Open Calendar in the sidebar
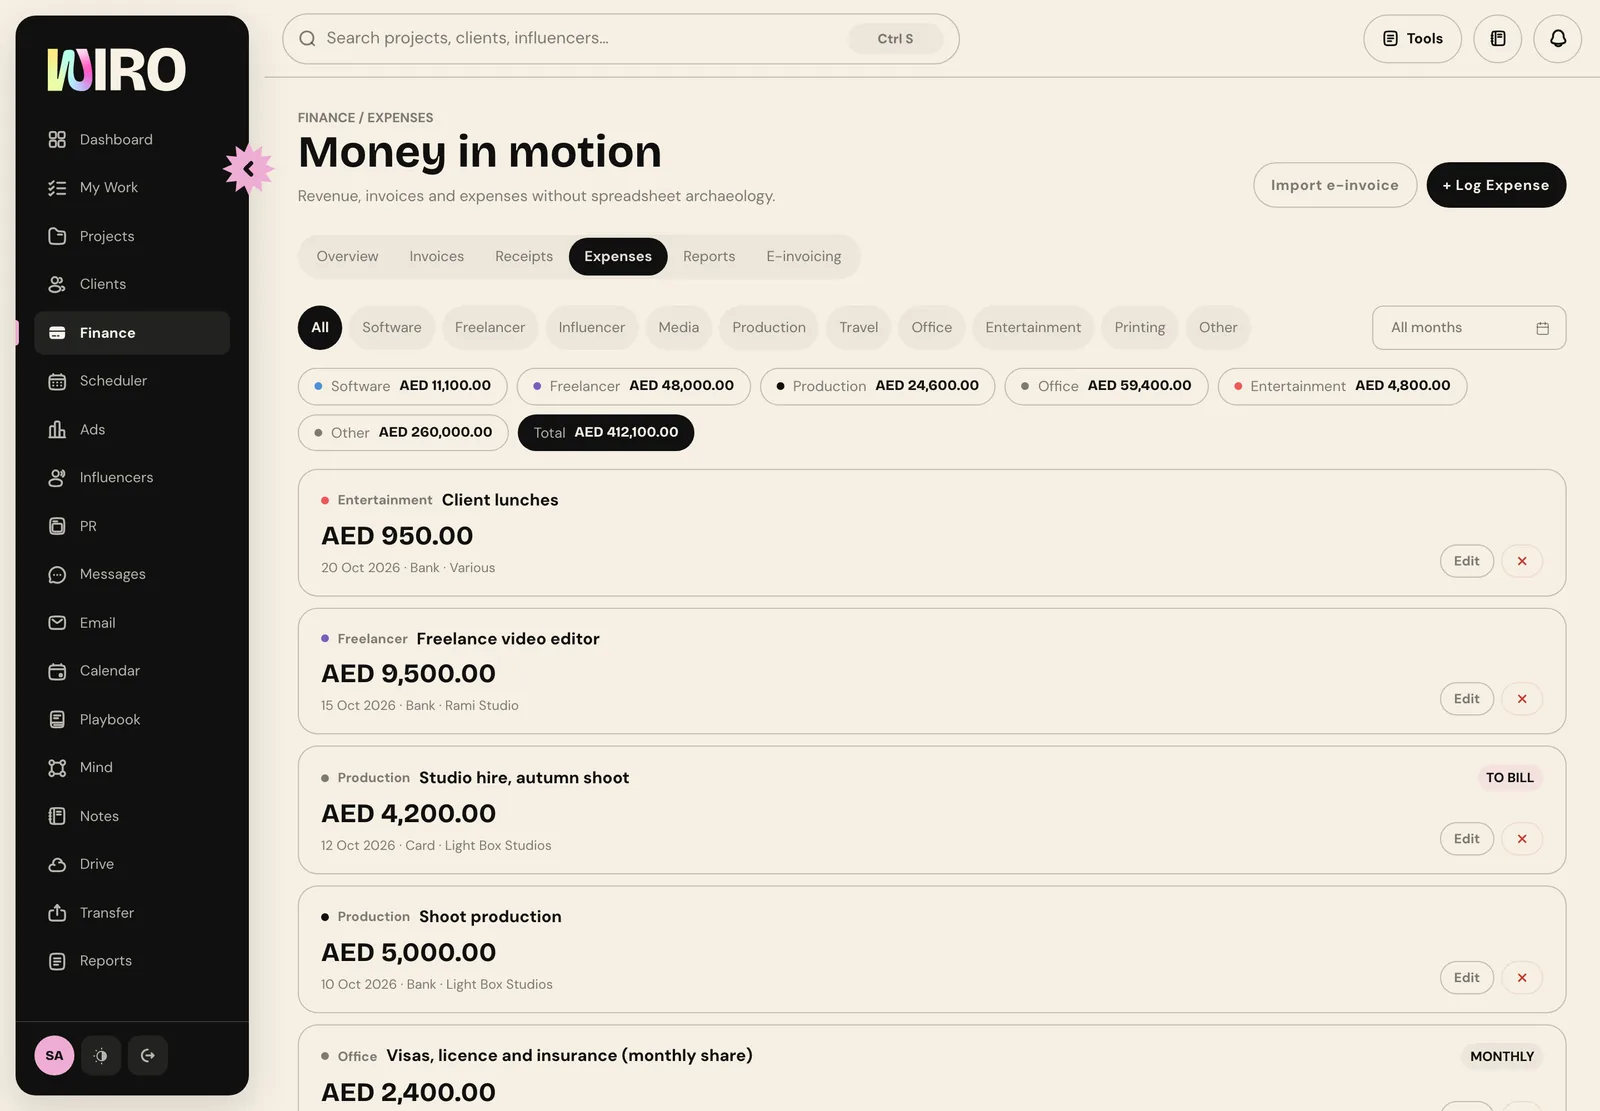1600x1111 pixels. pyautogui.click(x=132, y=671)
